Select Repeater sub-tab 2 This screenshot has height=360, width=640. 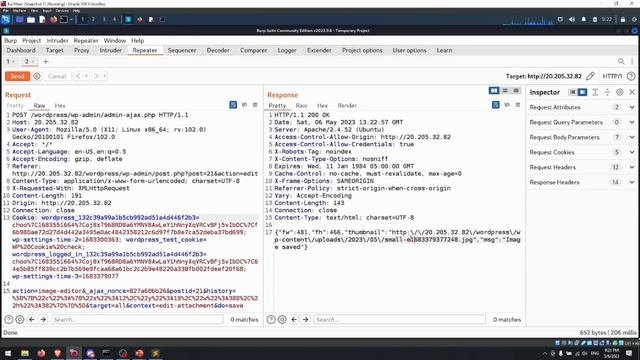[29, 62]
